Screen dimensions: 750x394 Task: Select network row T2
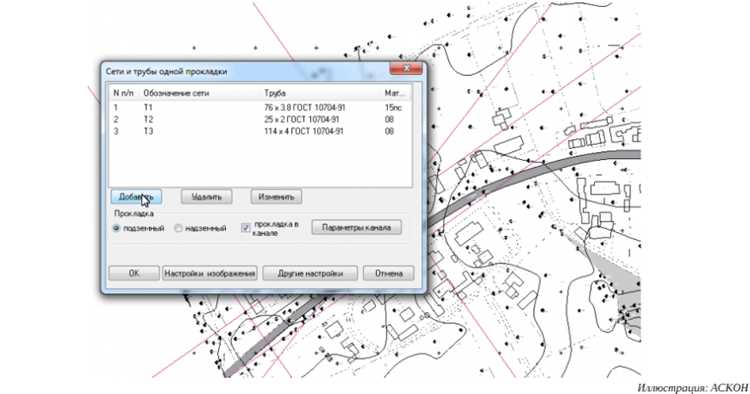[260, 119]
